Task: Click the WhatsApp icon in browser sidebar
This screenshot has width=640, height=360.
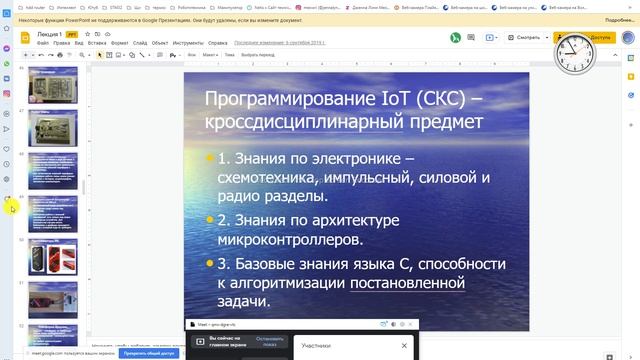Action: click(x=7, y=64)
